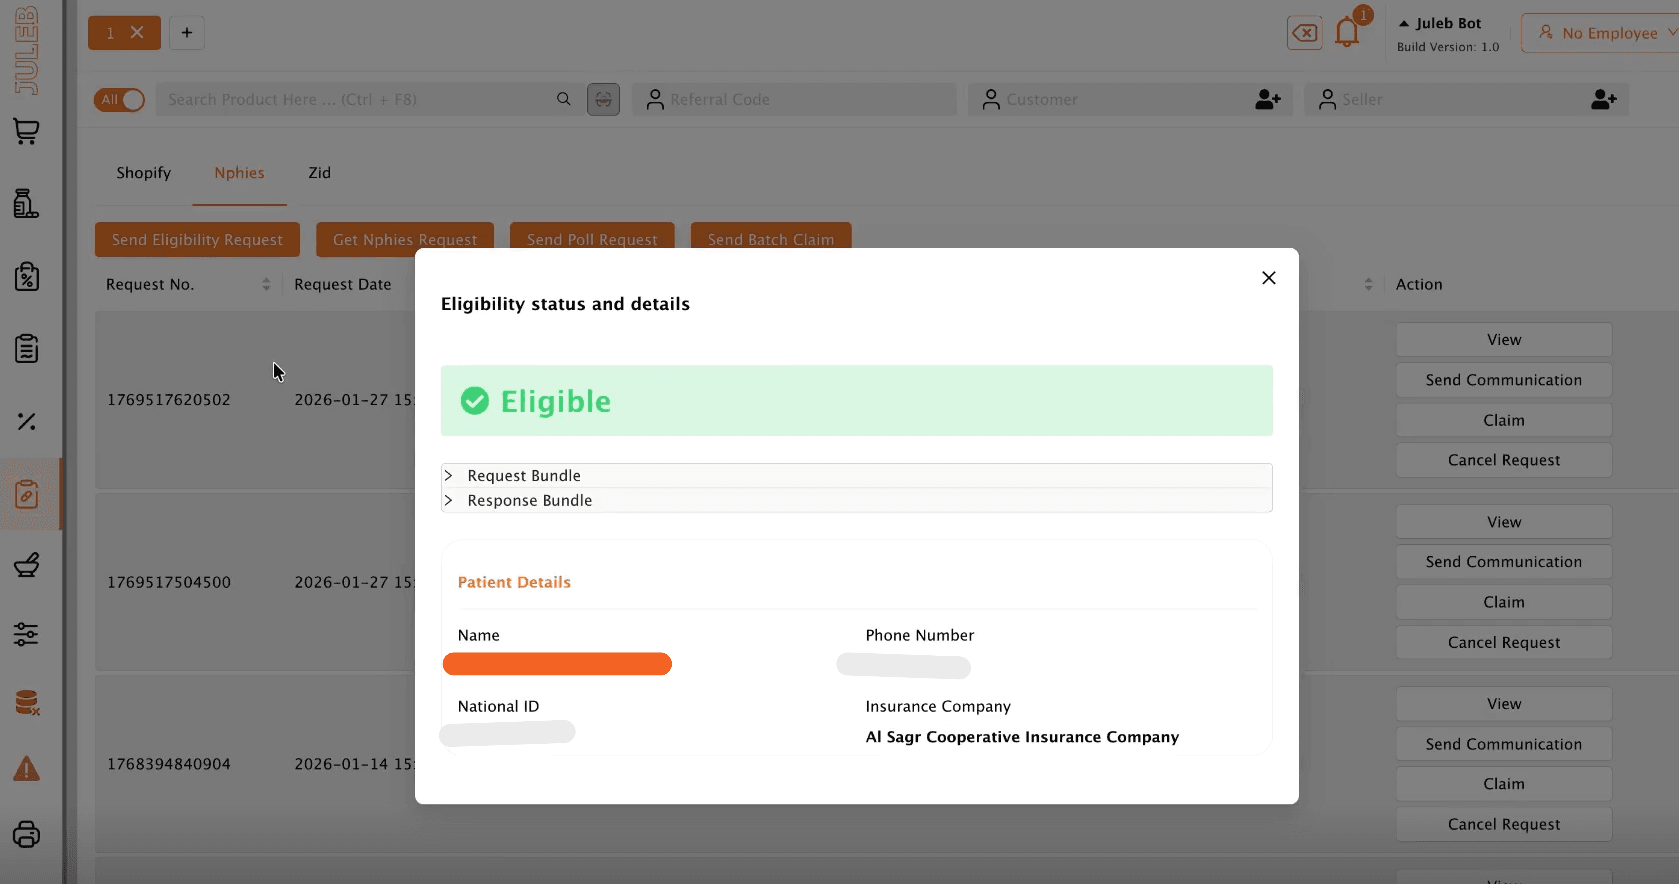This screenshot has height=884, width=1679.
Task: Click the Send Eligibility Request button
Action: 197,240
